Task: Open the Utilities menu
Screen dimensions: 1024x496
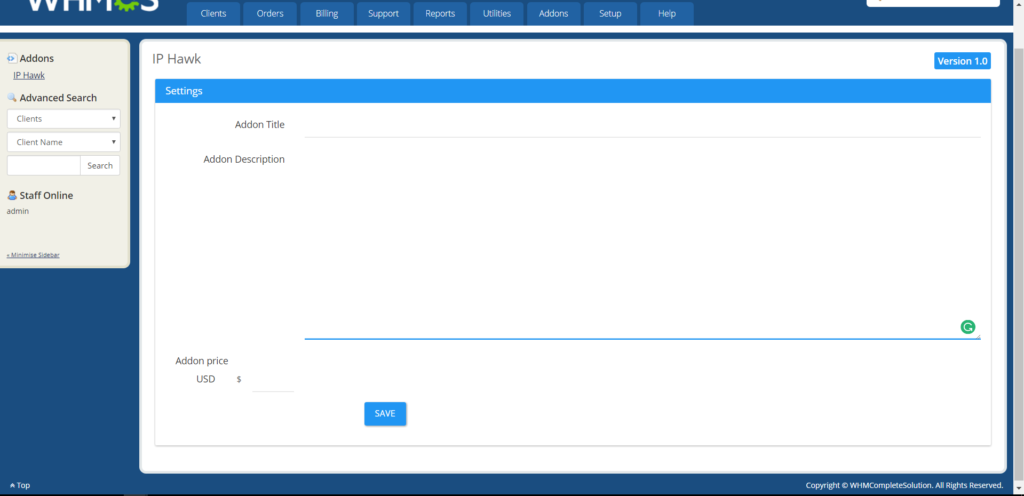Action: pyautogui.click(x=497, y=14)
